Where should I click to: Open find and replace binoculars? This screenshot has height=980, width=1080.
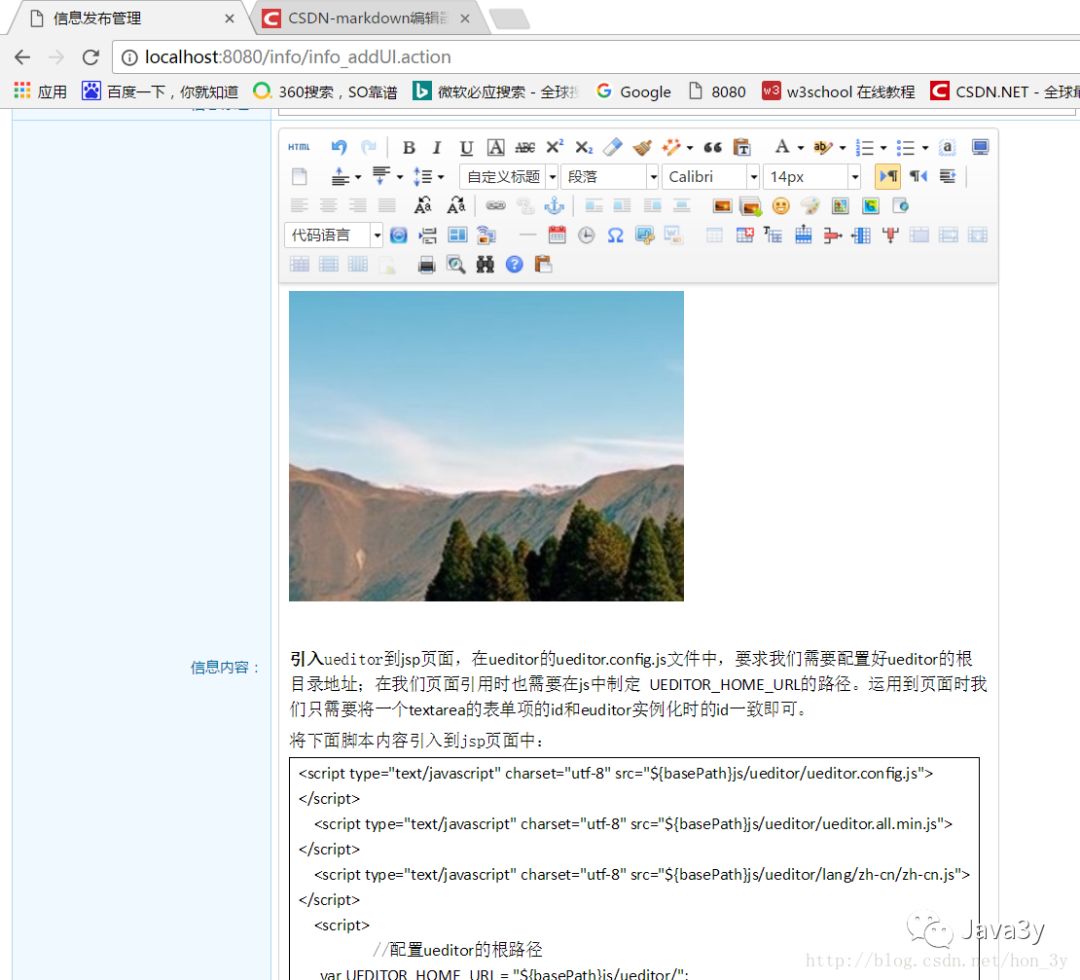(x=485, y=264)
